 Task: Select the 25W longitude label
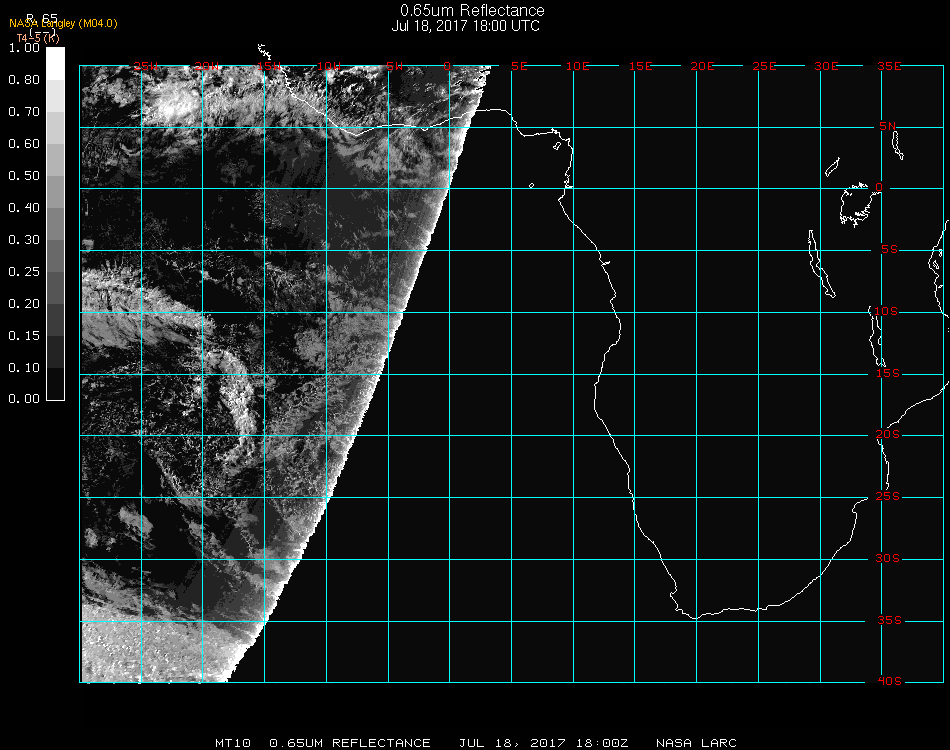coord(147,67)
